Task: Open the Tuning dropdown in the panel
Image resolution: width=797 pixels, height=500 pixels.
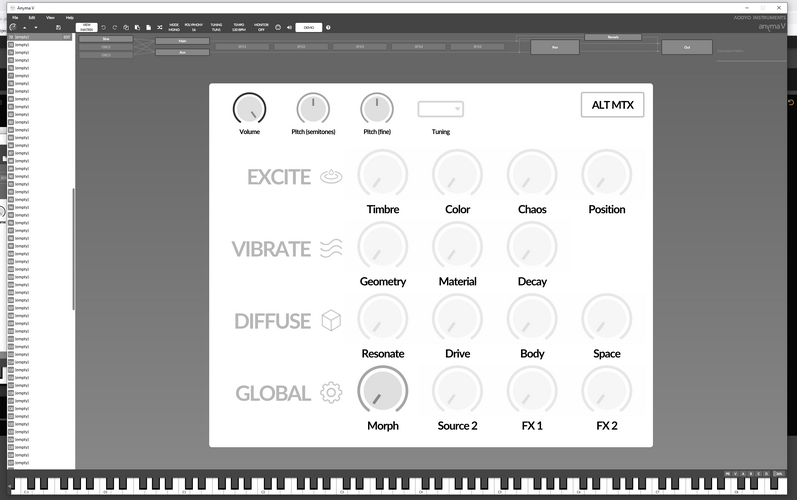Action: [x=441, y=109]
